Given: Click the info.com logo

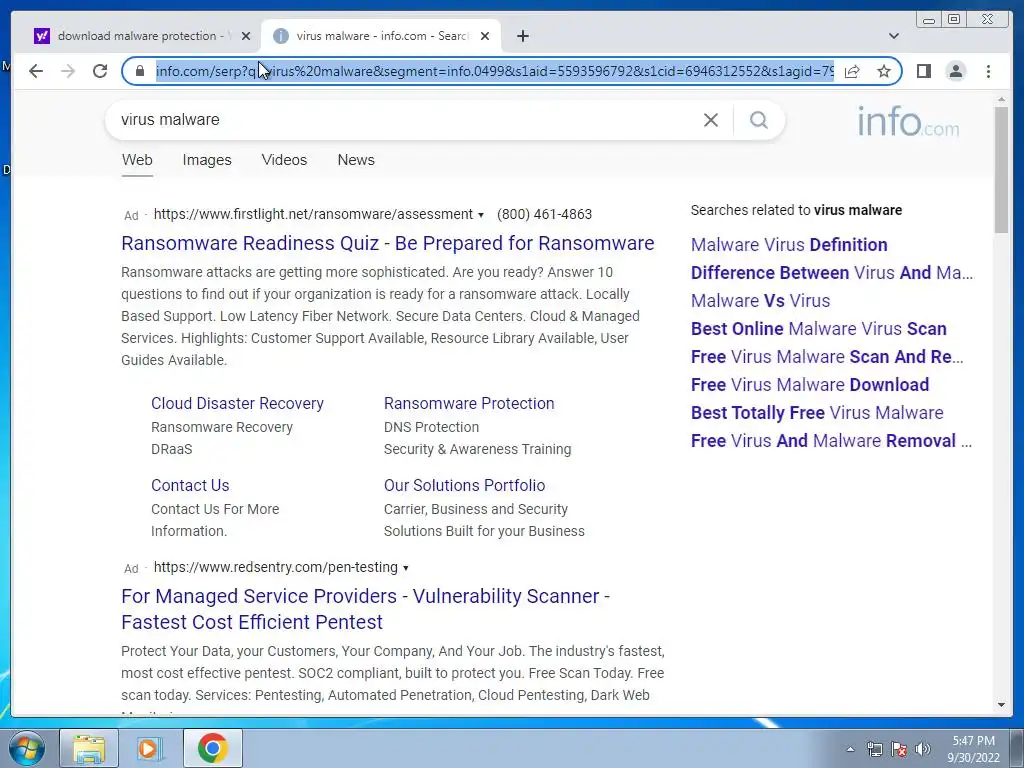Looking at the screenshot, I should coord(908,121).
